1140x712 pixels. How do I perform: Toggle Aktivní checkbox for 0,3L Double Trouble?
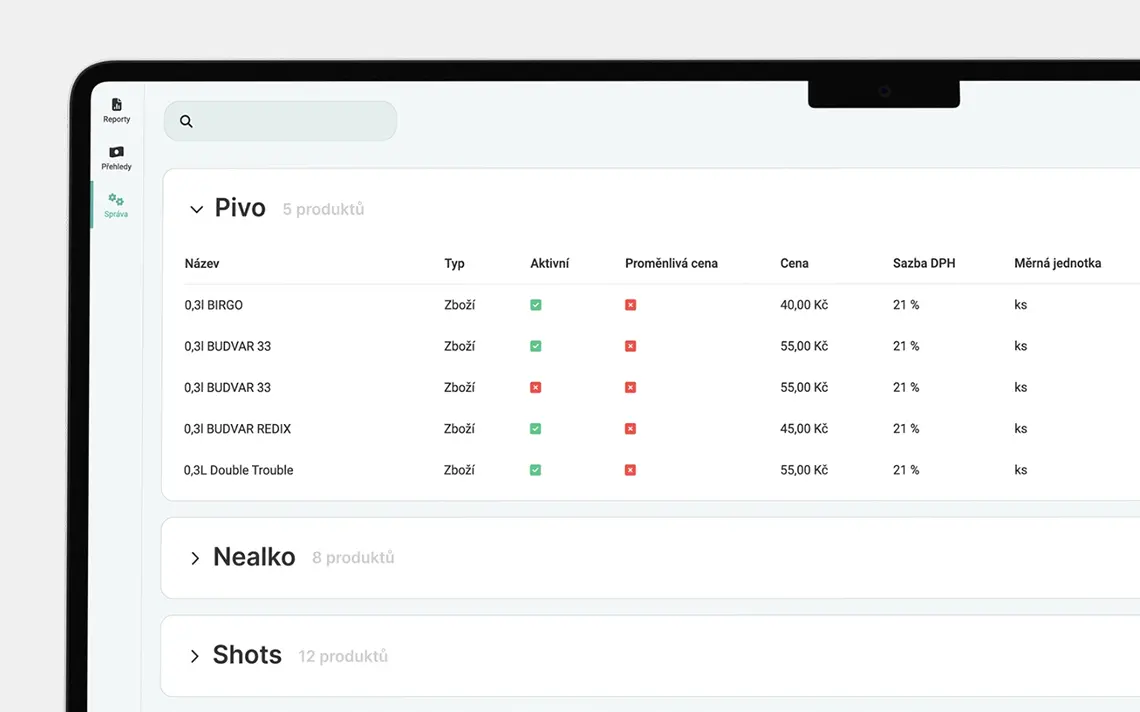click(536, 470)
